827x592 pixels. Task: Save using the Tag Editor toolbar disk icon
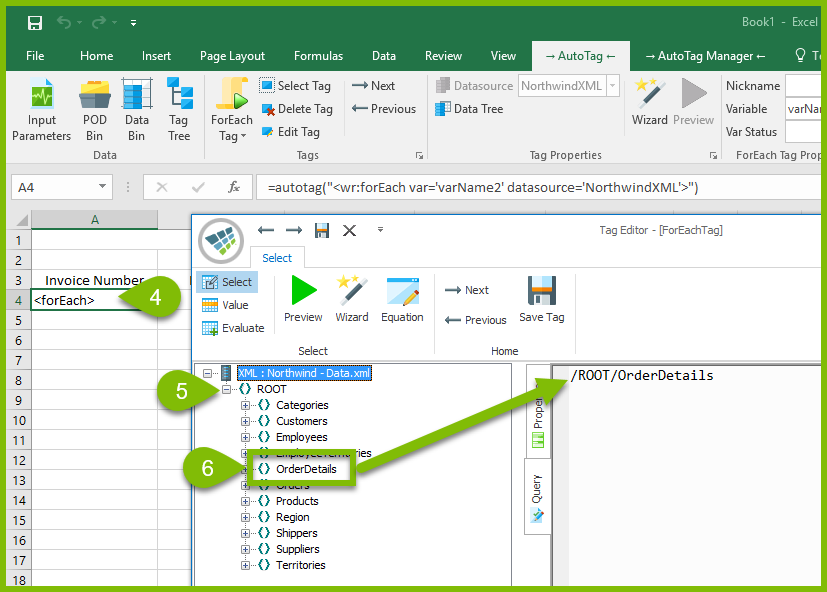pos(322,230)
